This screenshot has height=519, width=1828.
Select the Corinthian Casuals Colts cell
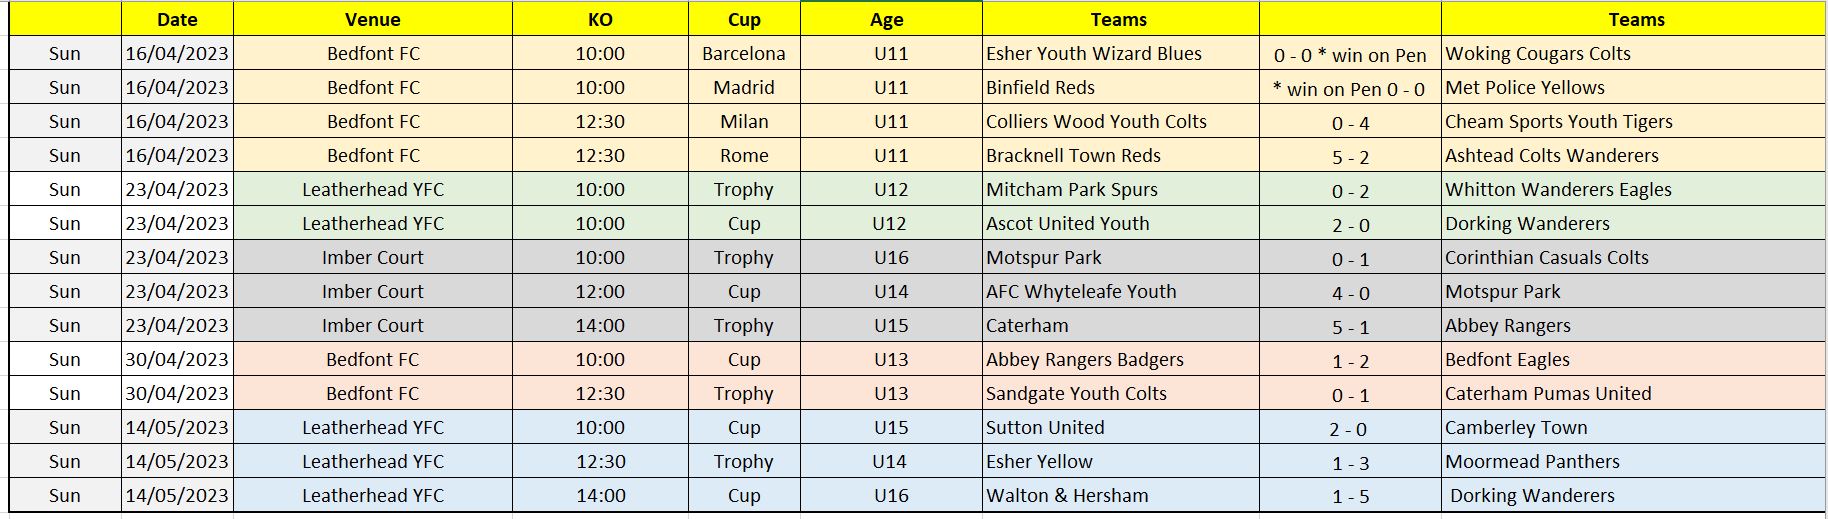[1633, 258]
